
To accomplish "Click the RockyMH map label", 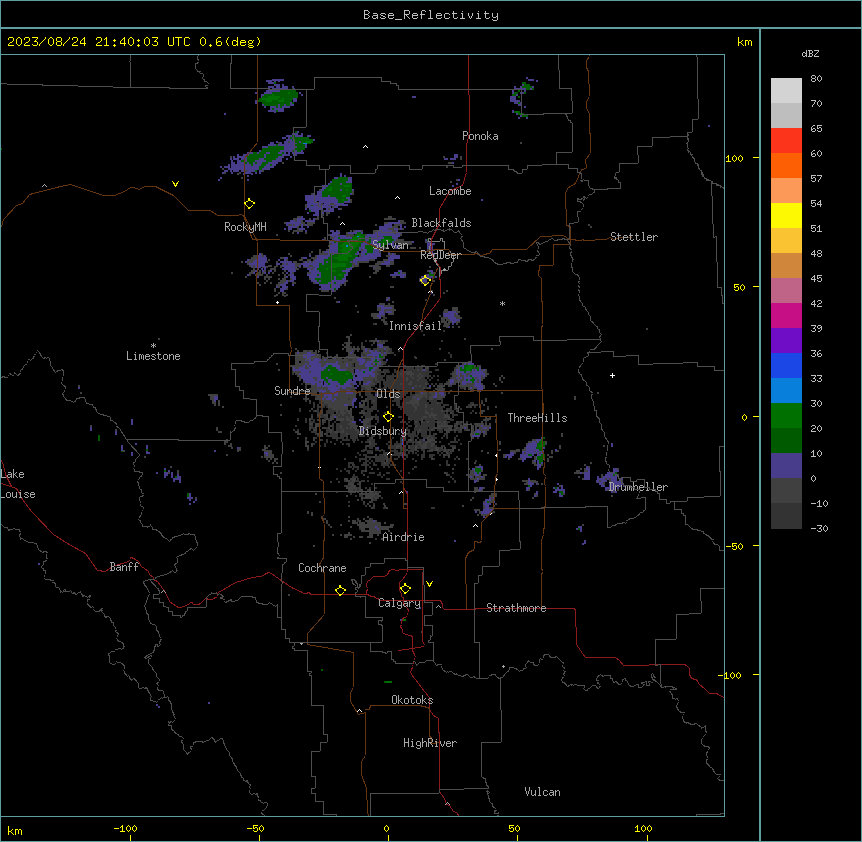I will pos(245,227).
